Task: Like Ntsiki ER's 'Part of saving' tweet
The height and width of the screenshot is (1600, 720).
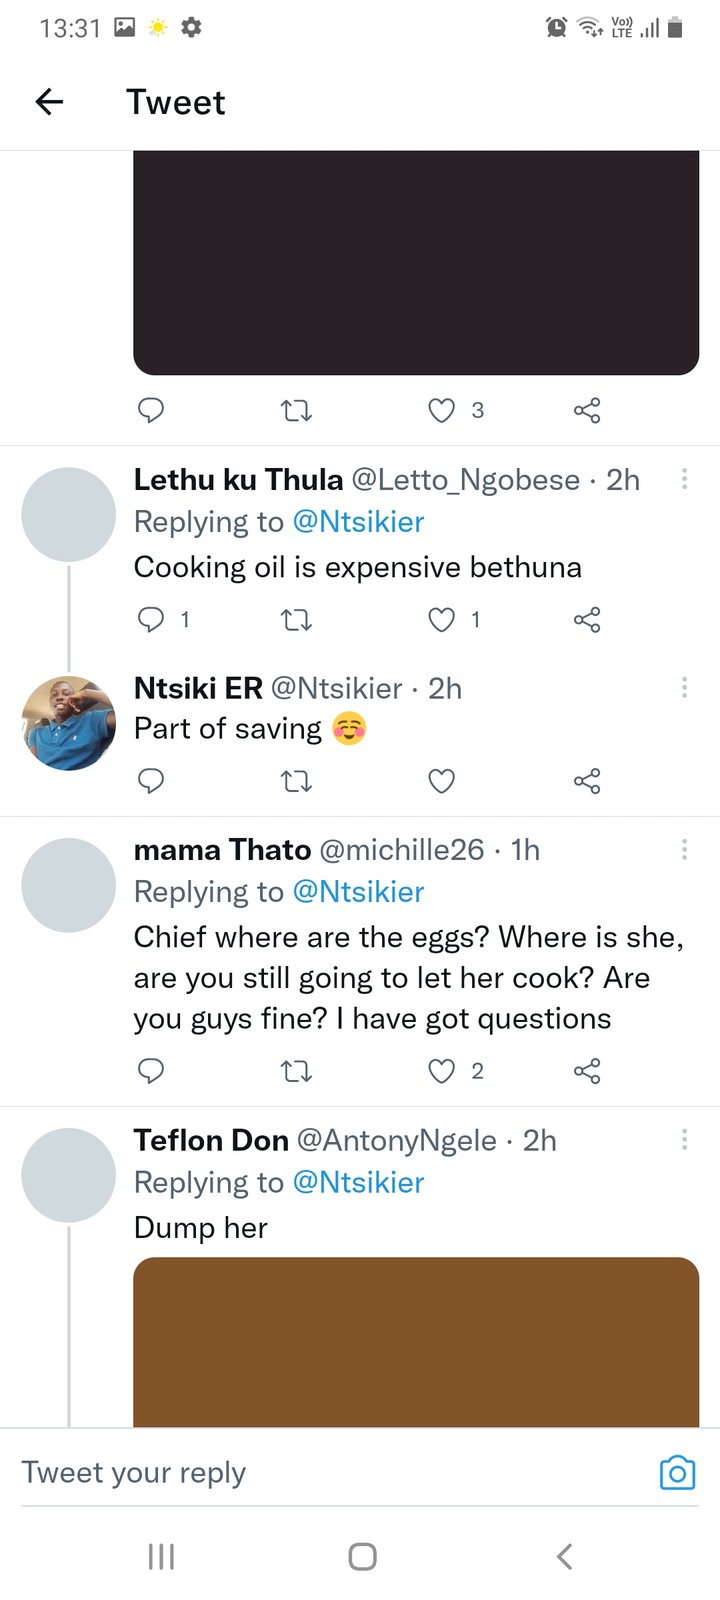Action: [x=441, y=780]
